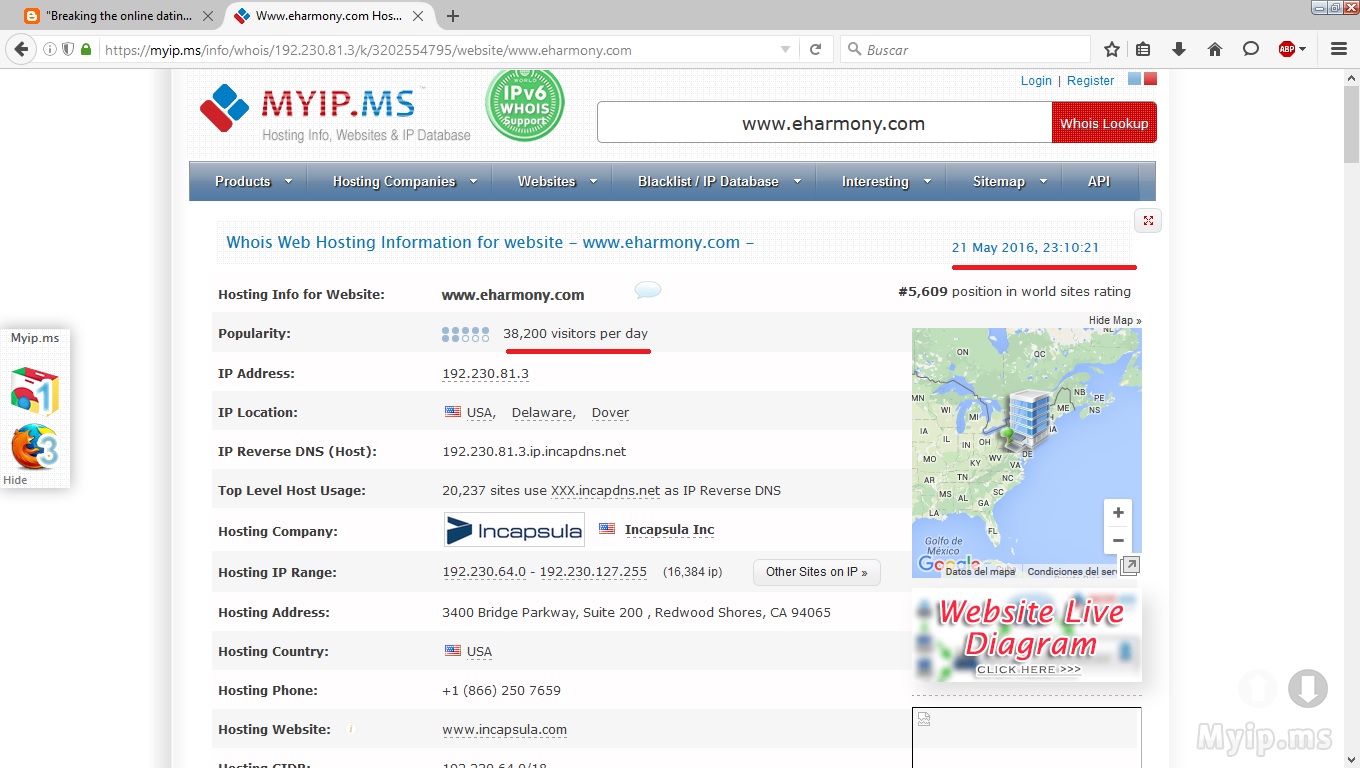The image size is (1360, 768).
Task: Click the IPv6 WHOIS Support badge
Action: pyautogui.click(x=525, y=105)
